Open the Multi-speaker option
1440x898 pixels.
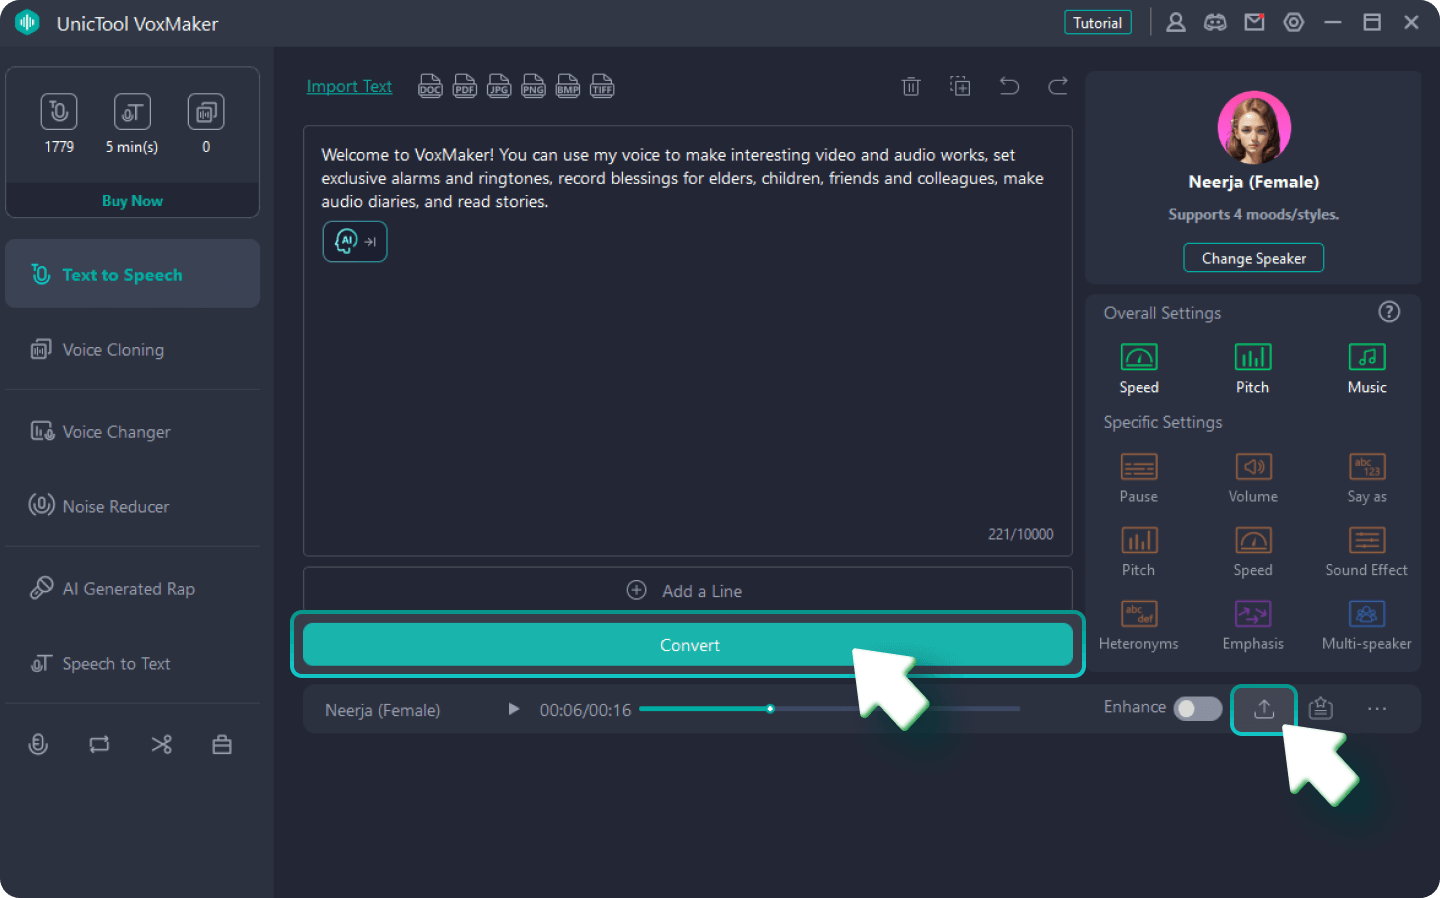click(x=1367, y=626)
